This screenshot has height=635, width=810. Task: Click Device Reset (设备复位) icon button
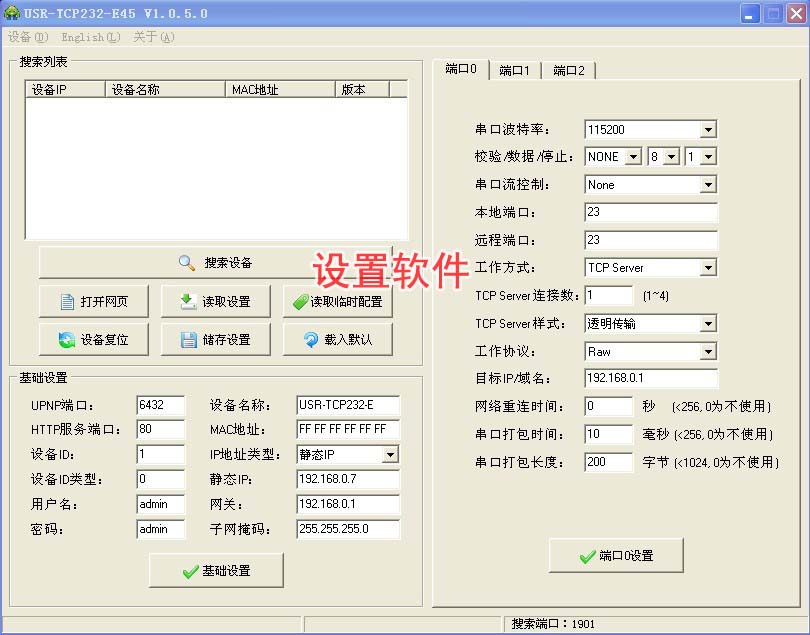[x=96, y=340]
